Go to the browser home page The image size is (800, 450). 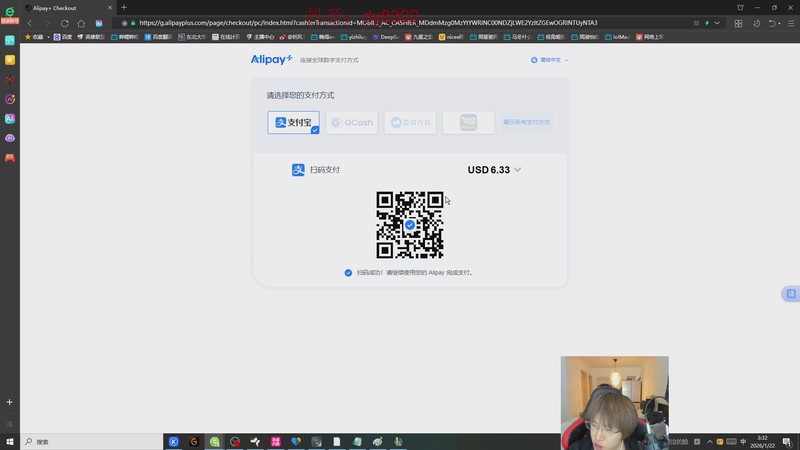coord(81,23)
